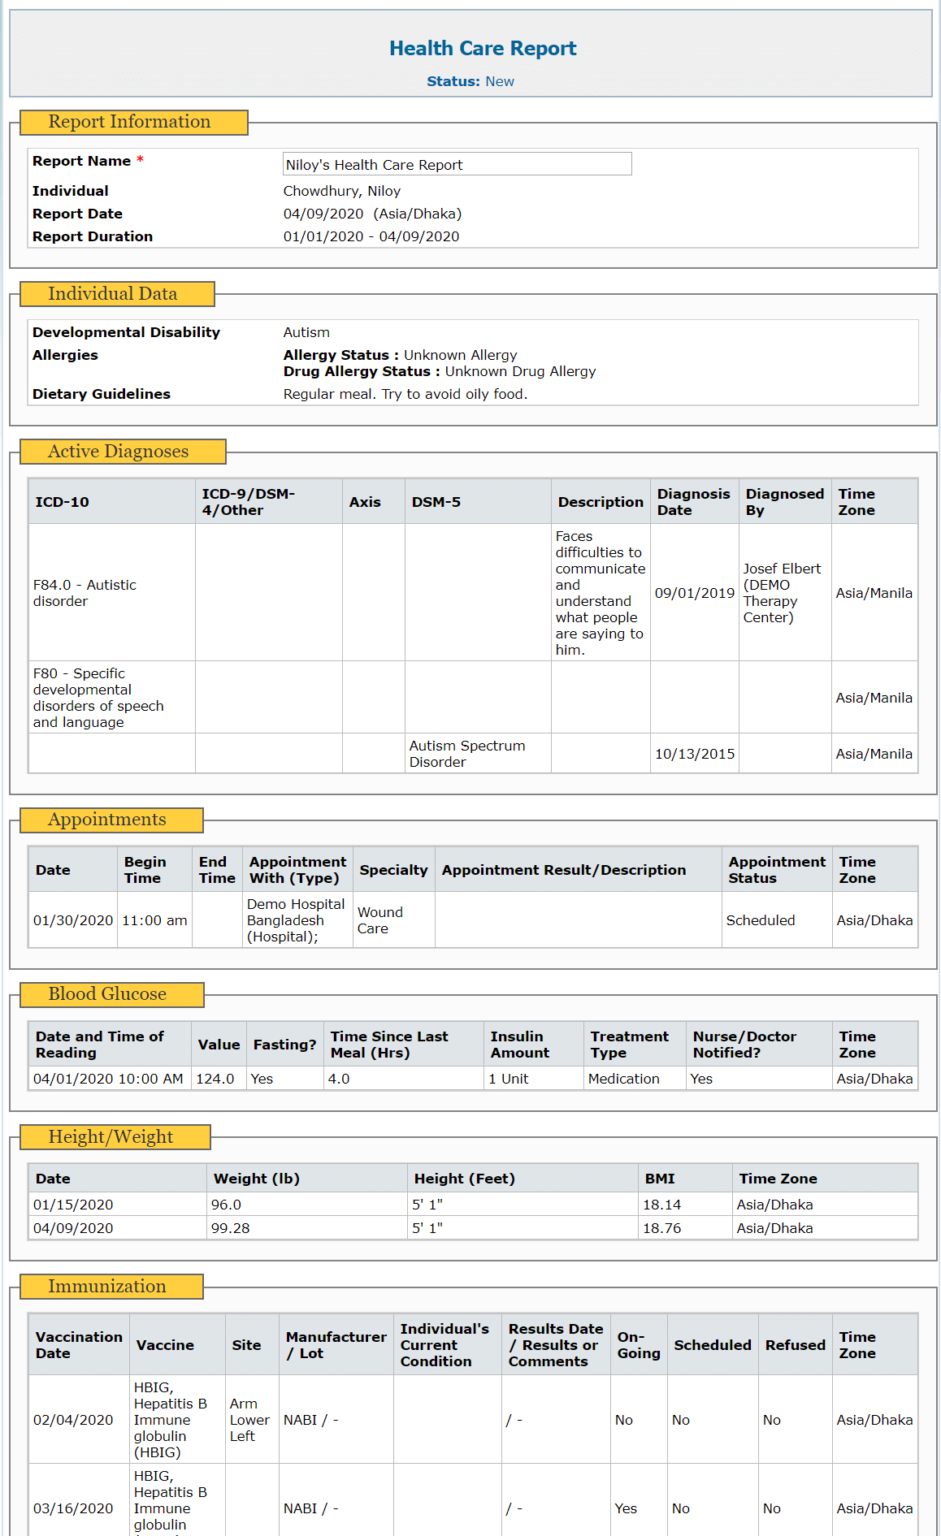Collapse the Appointments section header
Viewport: 941px width, 1536px height.
(111, 820)
